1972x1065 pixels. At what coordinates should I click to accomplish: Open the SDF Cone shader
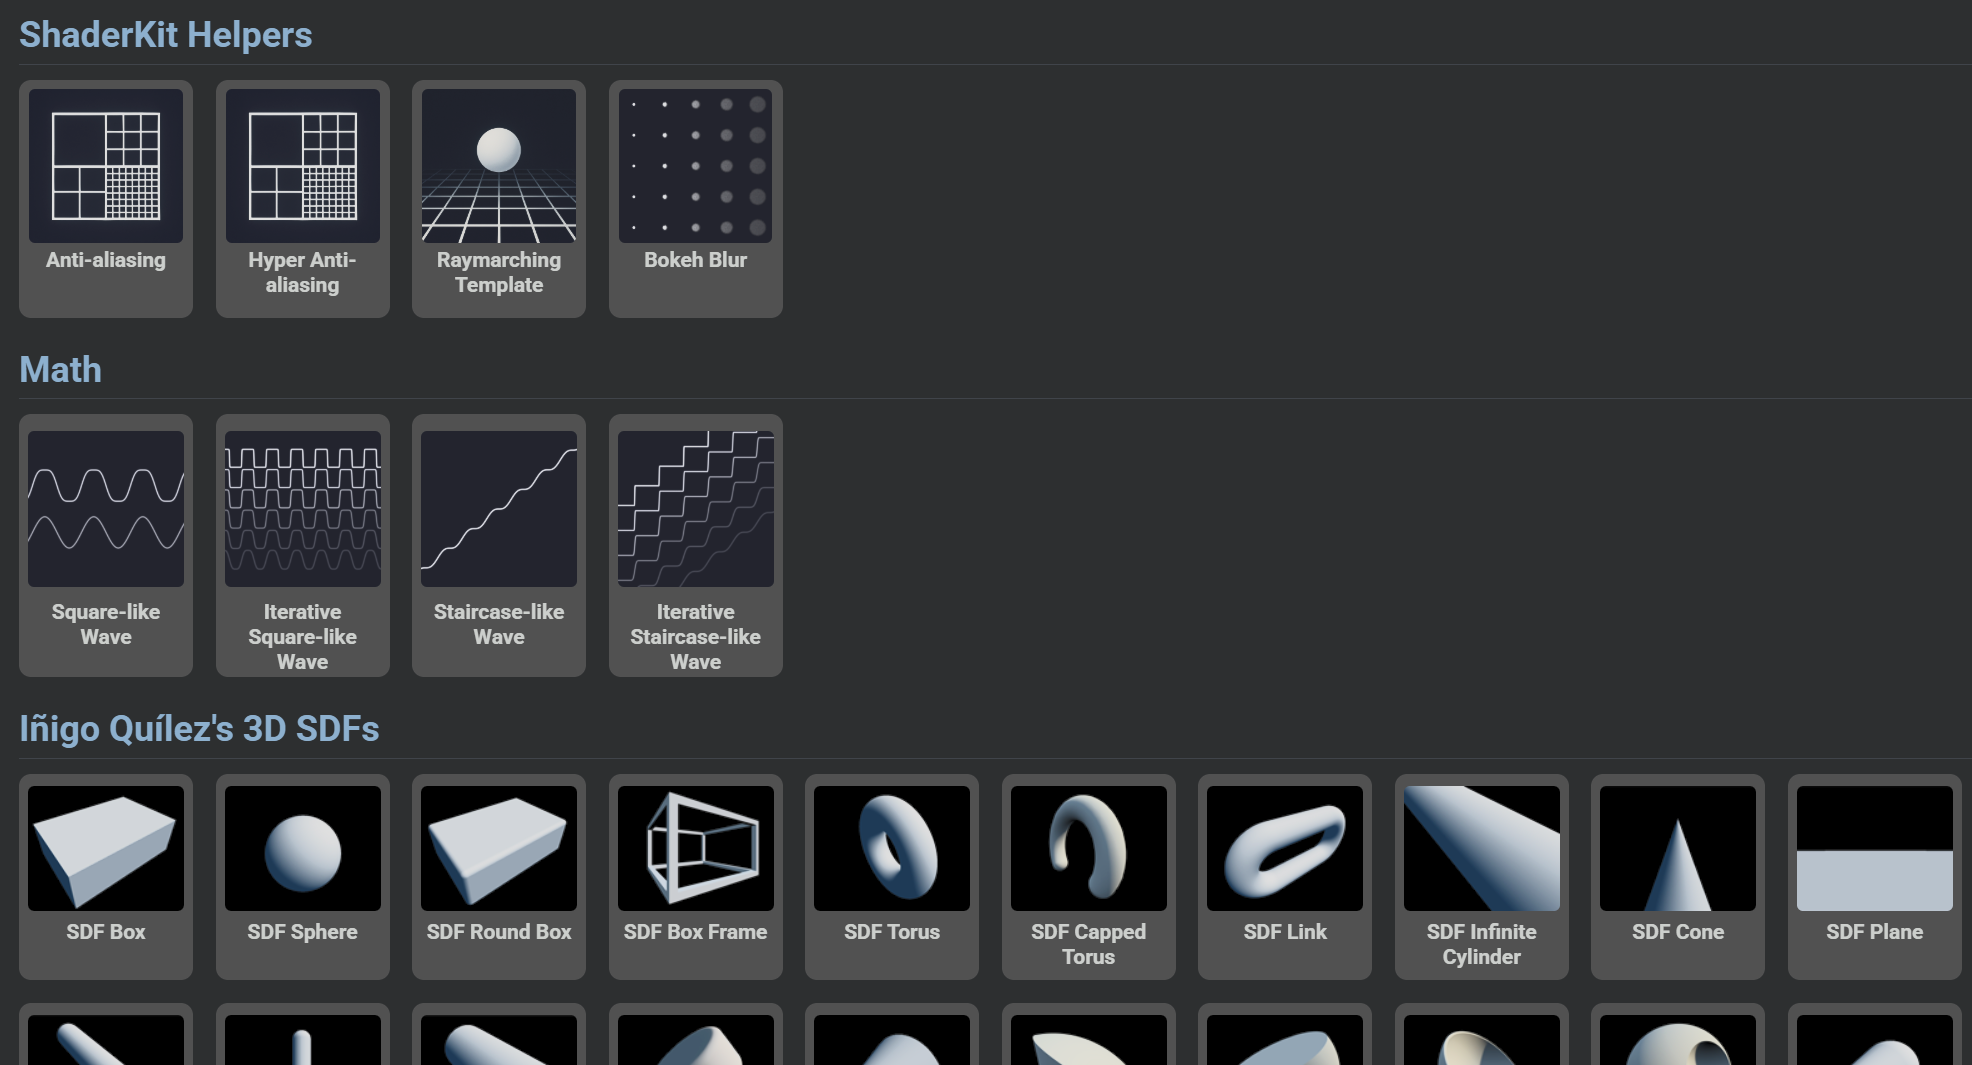coord(1677,876)
